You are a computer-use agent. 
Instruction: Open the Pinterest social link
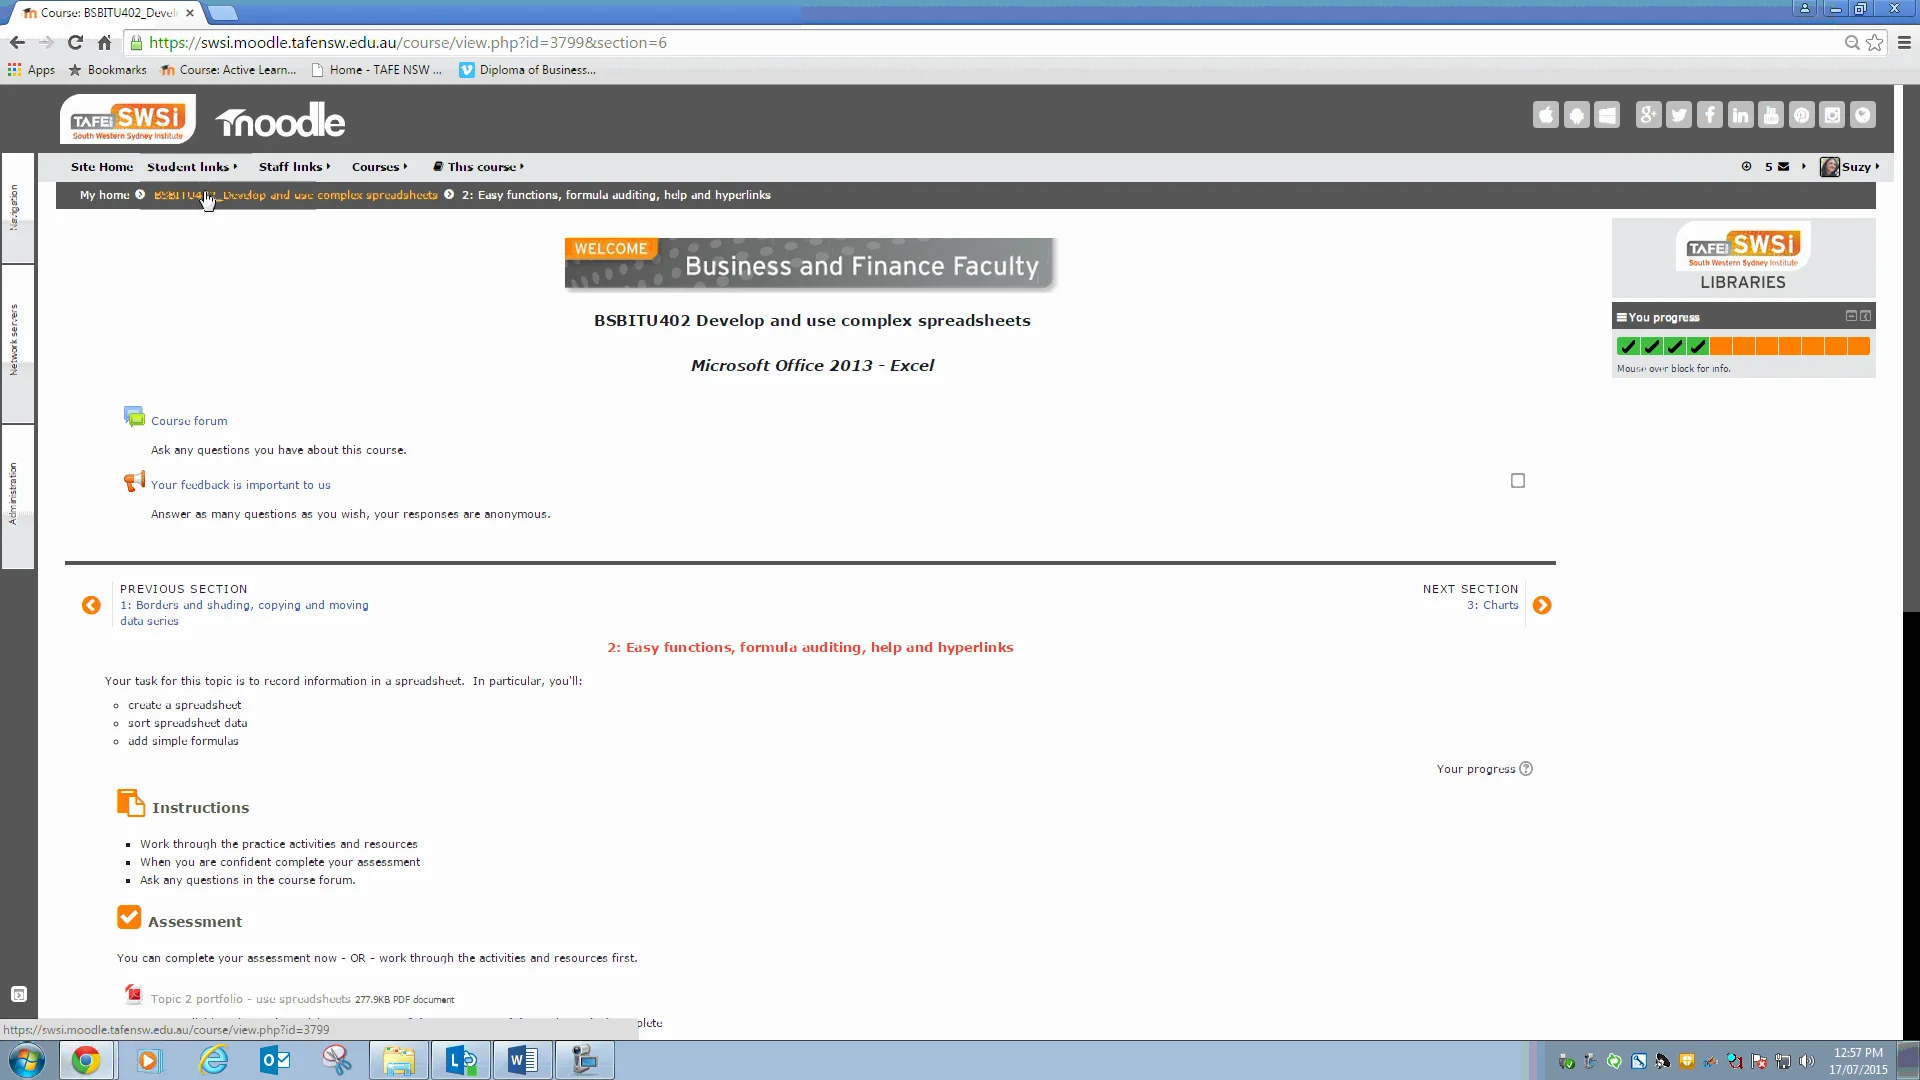1802,115
